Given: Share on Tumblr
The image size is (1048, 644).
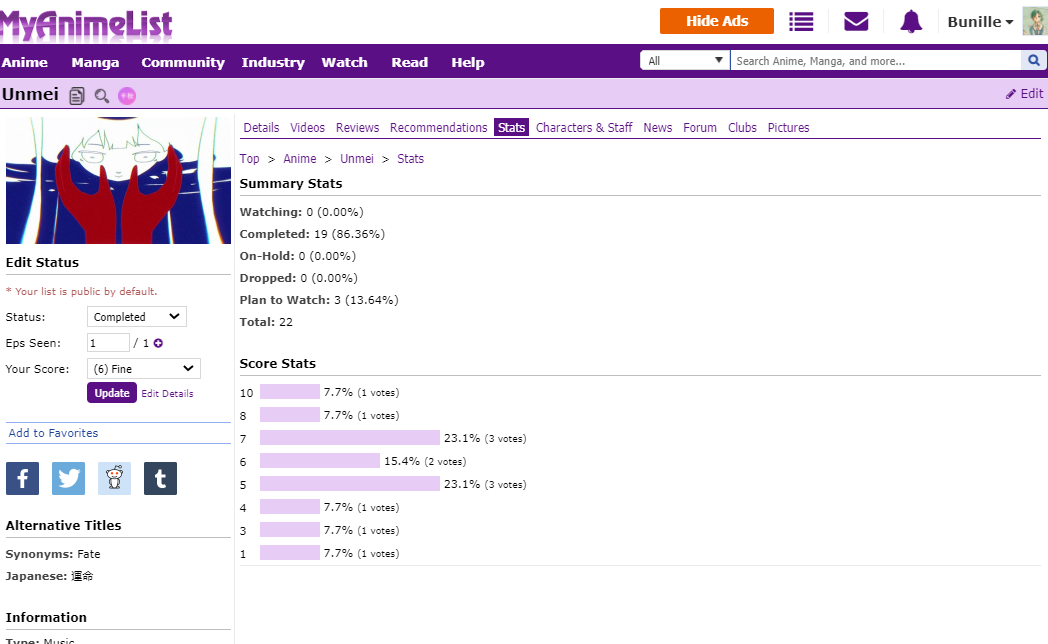Looking at the screenshot, I should 160,478.
